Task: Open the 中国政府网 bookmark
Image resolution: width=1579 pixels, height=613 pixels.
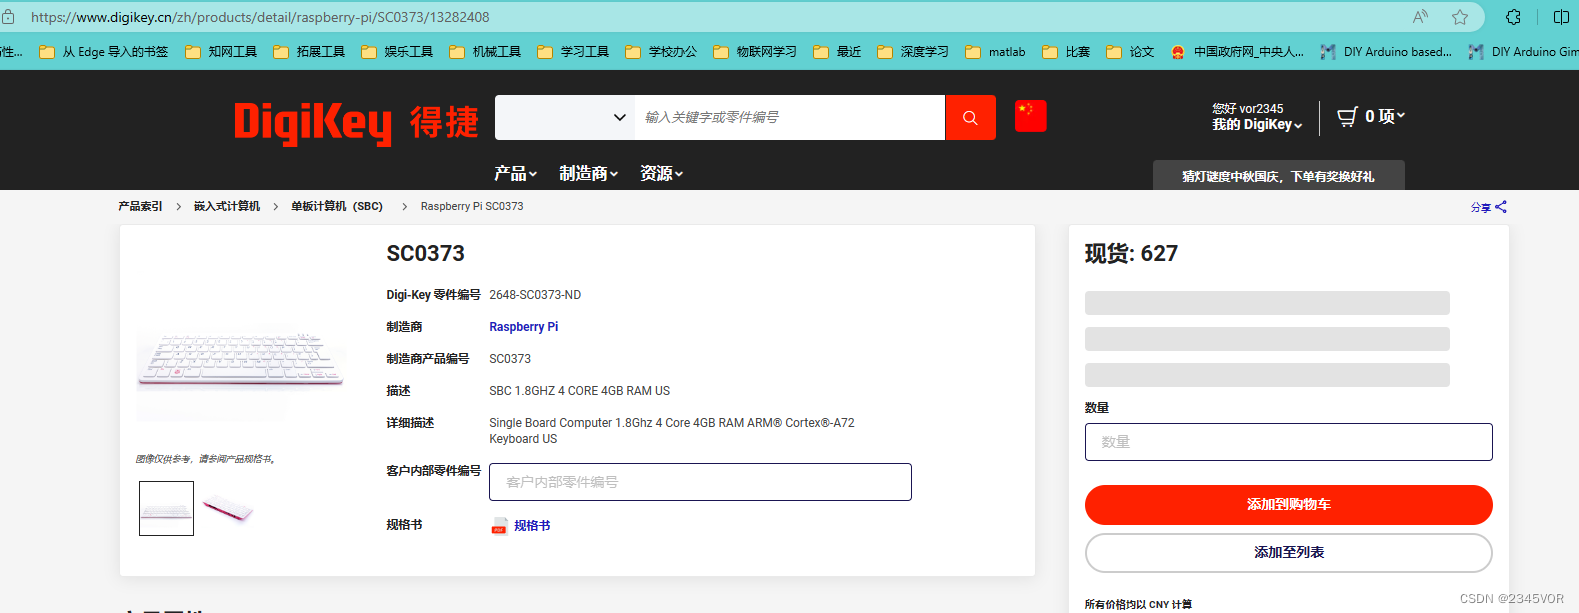Action: click(x=1237, y=52)
